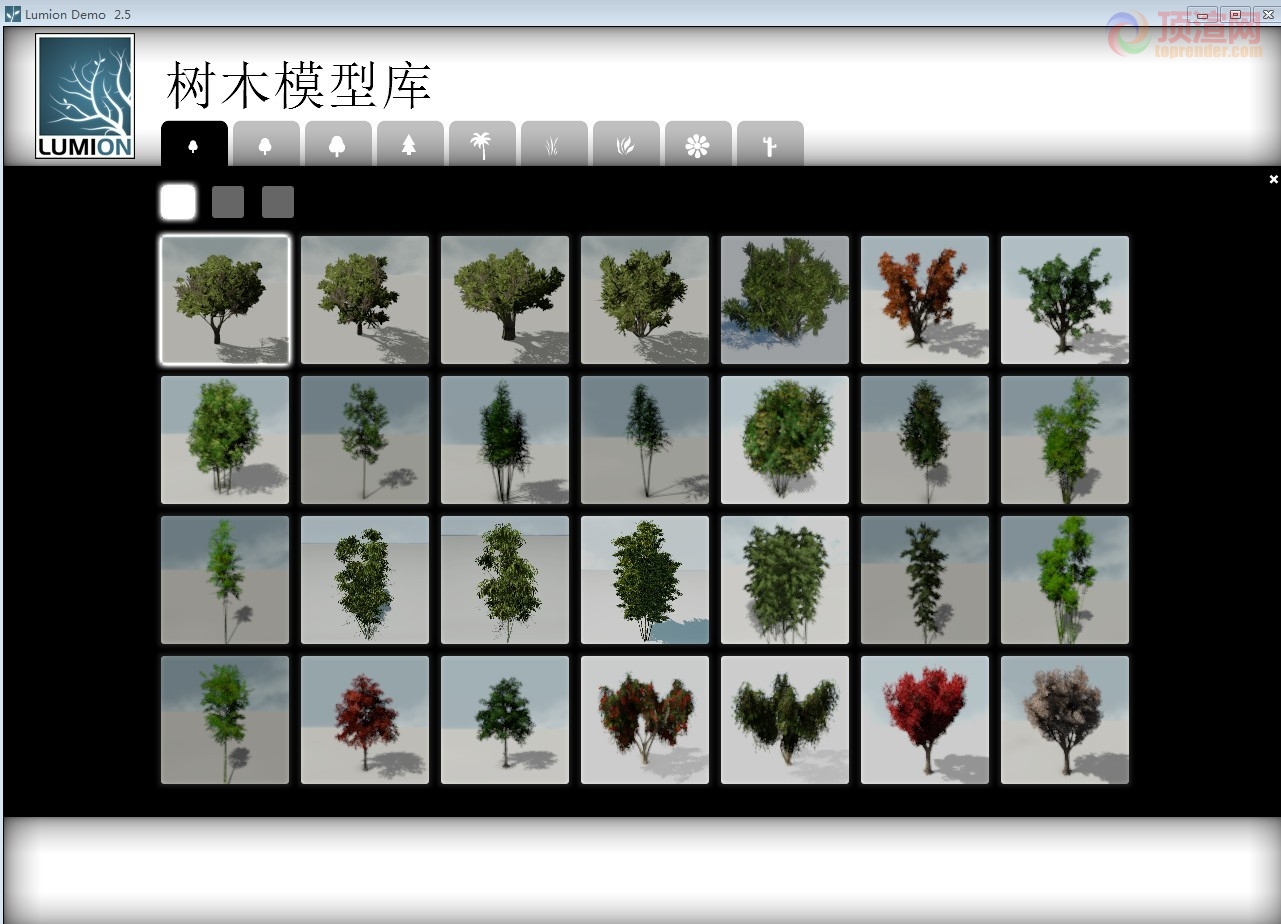Viewport: 1281px width, 924px height.
Task: Select the wide thick-trunk tree, third in top row
Action: (x=505, y=300)
